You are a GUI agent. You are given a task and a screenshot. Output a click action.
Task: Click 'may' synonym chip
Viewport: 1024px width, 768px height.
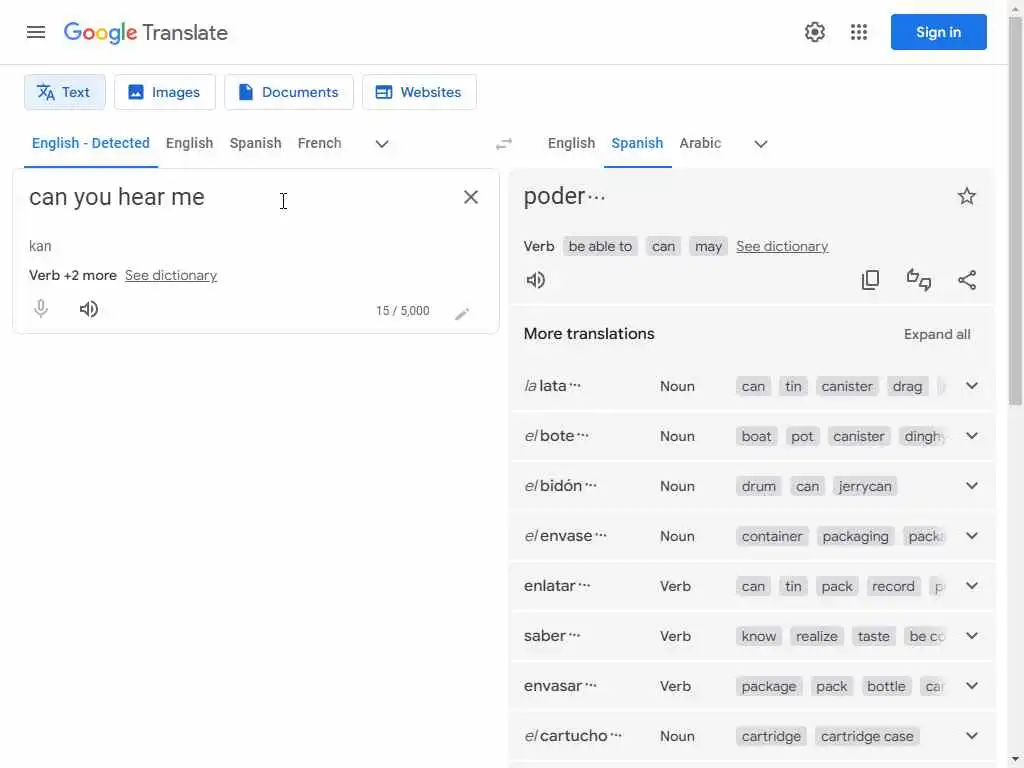click(x=708, y=246)
